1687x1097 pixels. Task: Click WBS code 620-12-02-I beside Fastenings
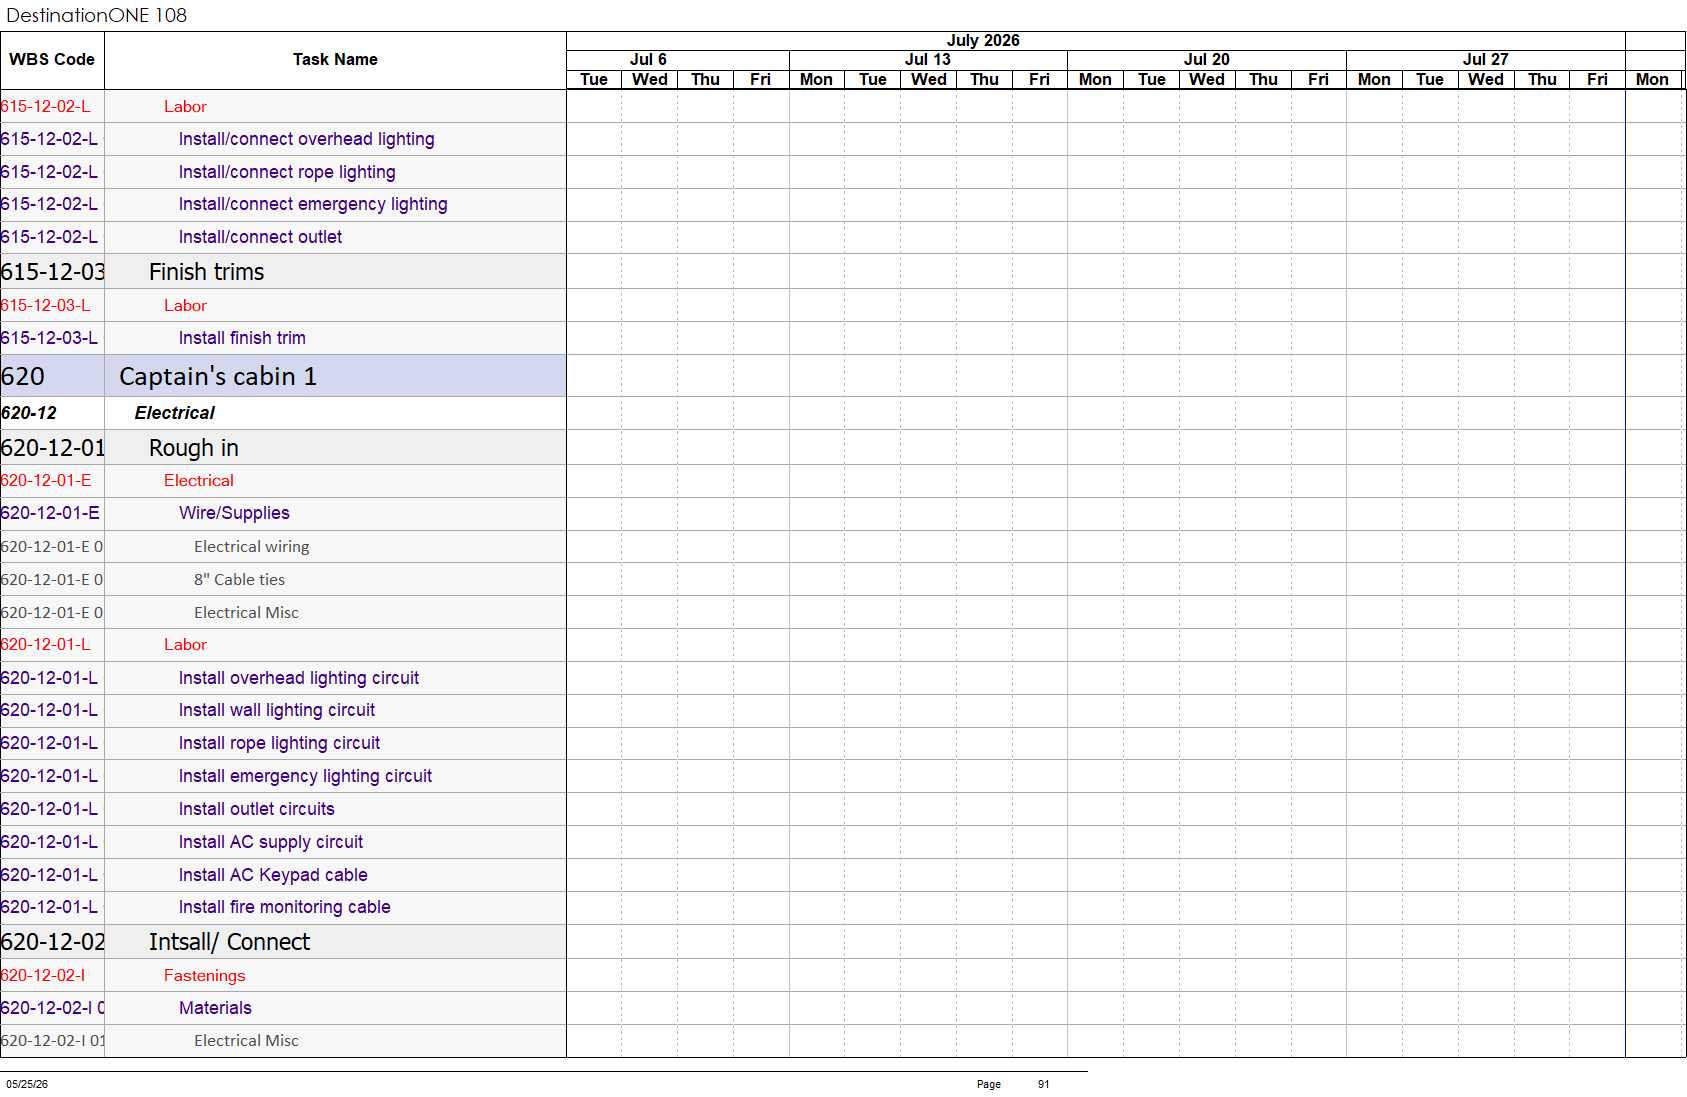click(43, 976)
